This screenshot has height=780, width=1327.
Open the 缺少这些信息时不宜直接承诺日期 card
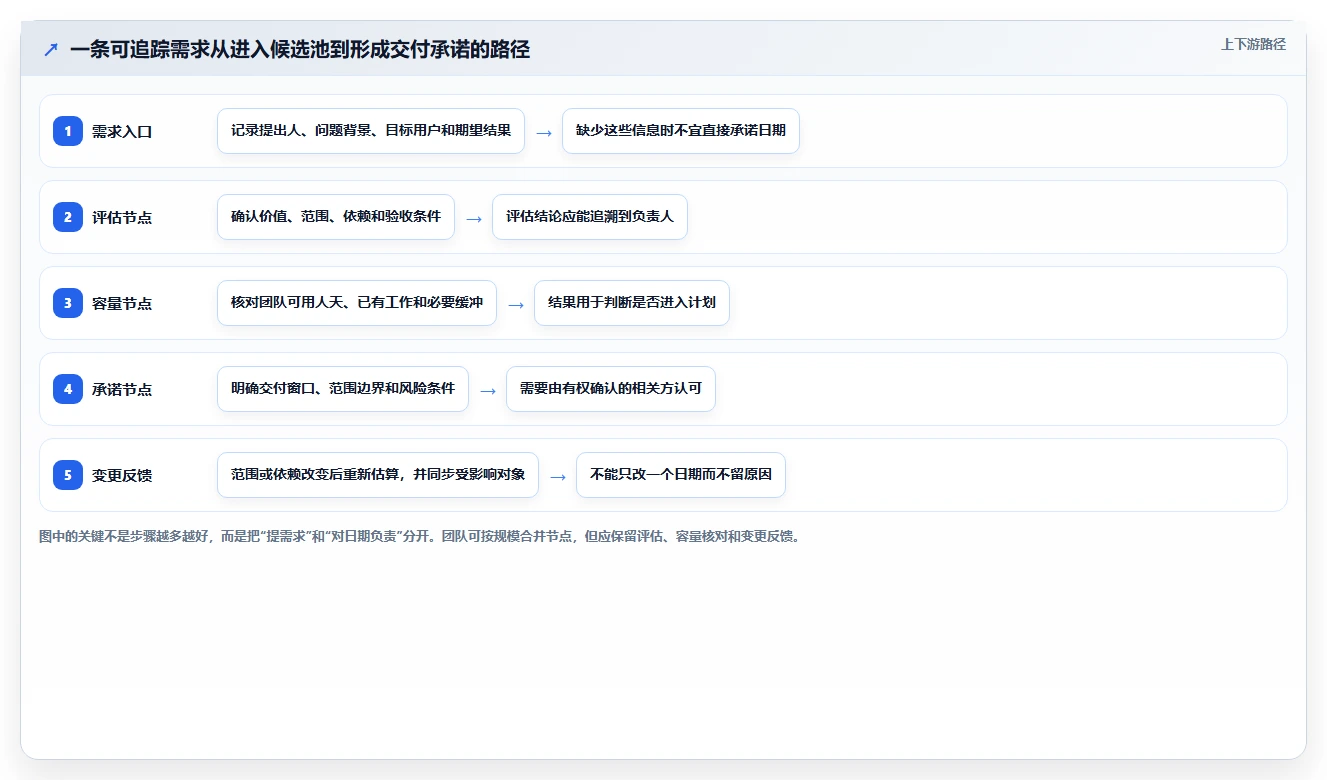tap(681, 131)
